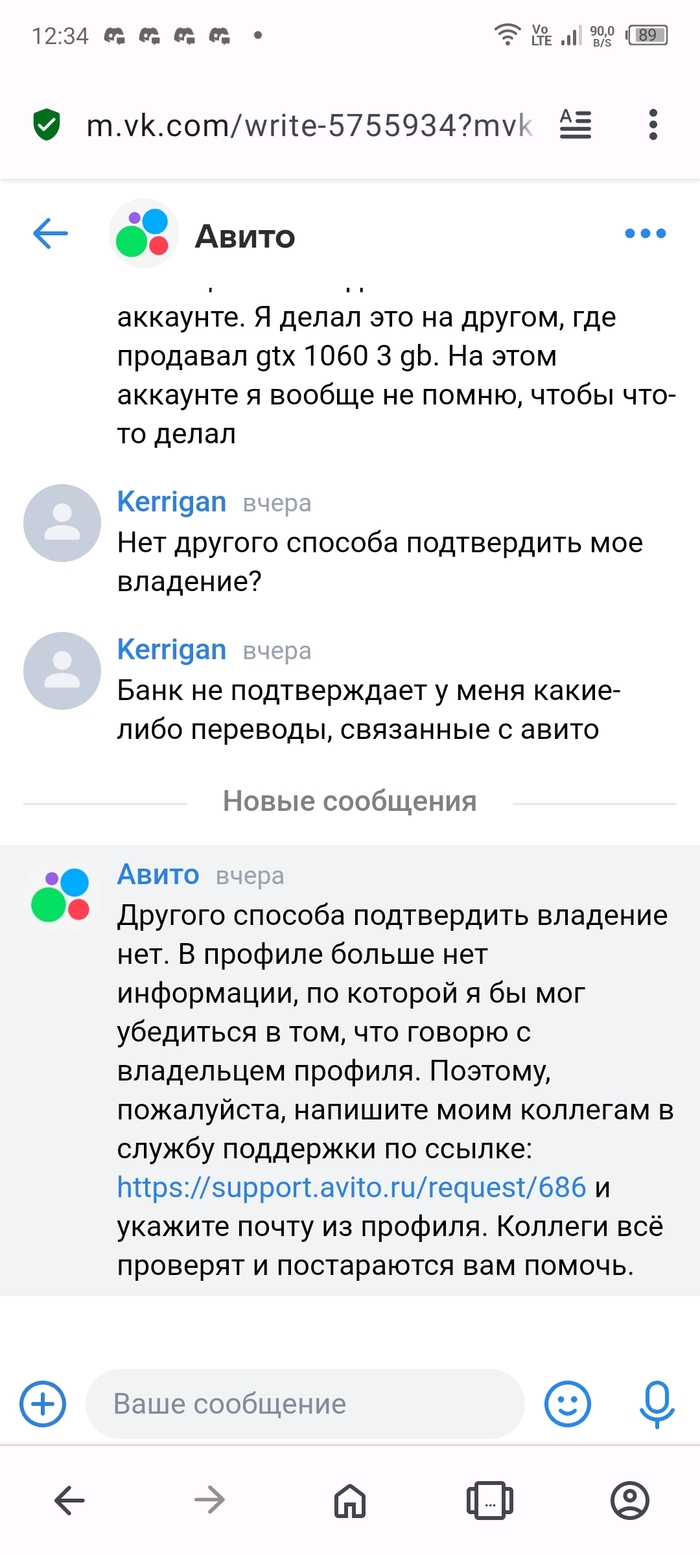Select the m.vk.com address bar URL
The image size is (700, 1555).
[309, 126]
